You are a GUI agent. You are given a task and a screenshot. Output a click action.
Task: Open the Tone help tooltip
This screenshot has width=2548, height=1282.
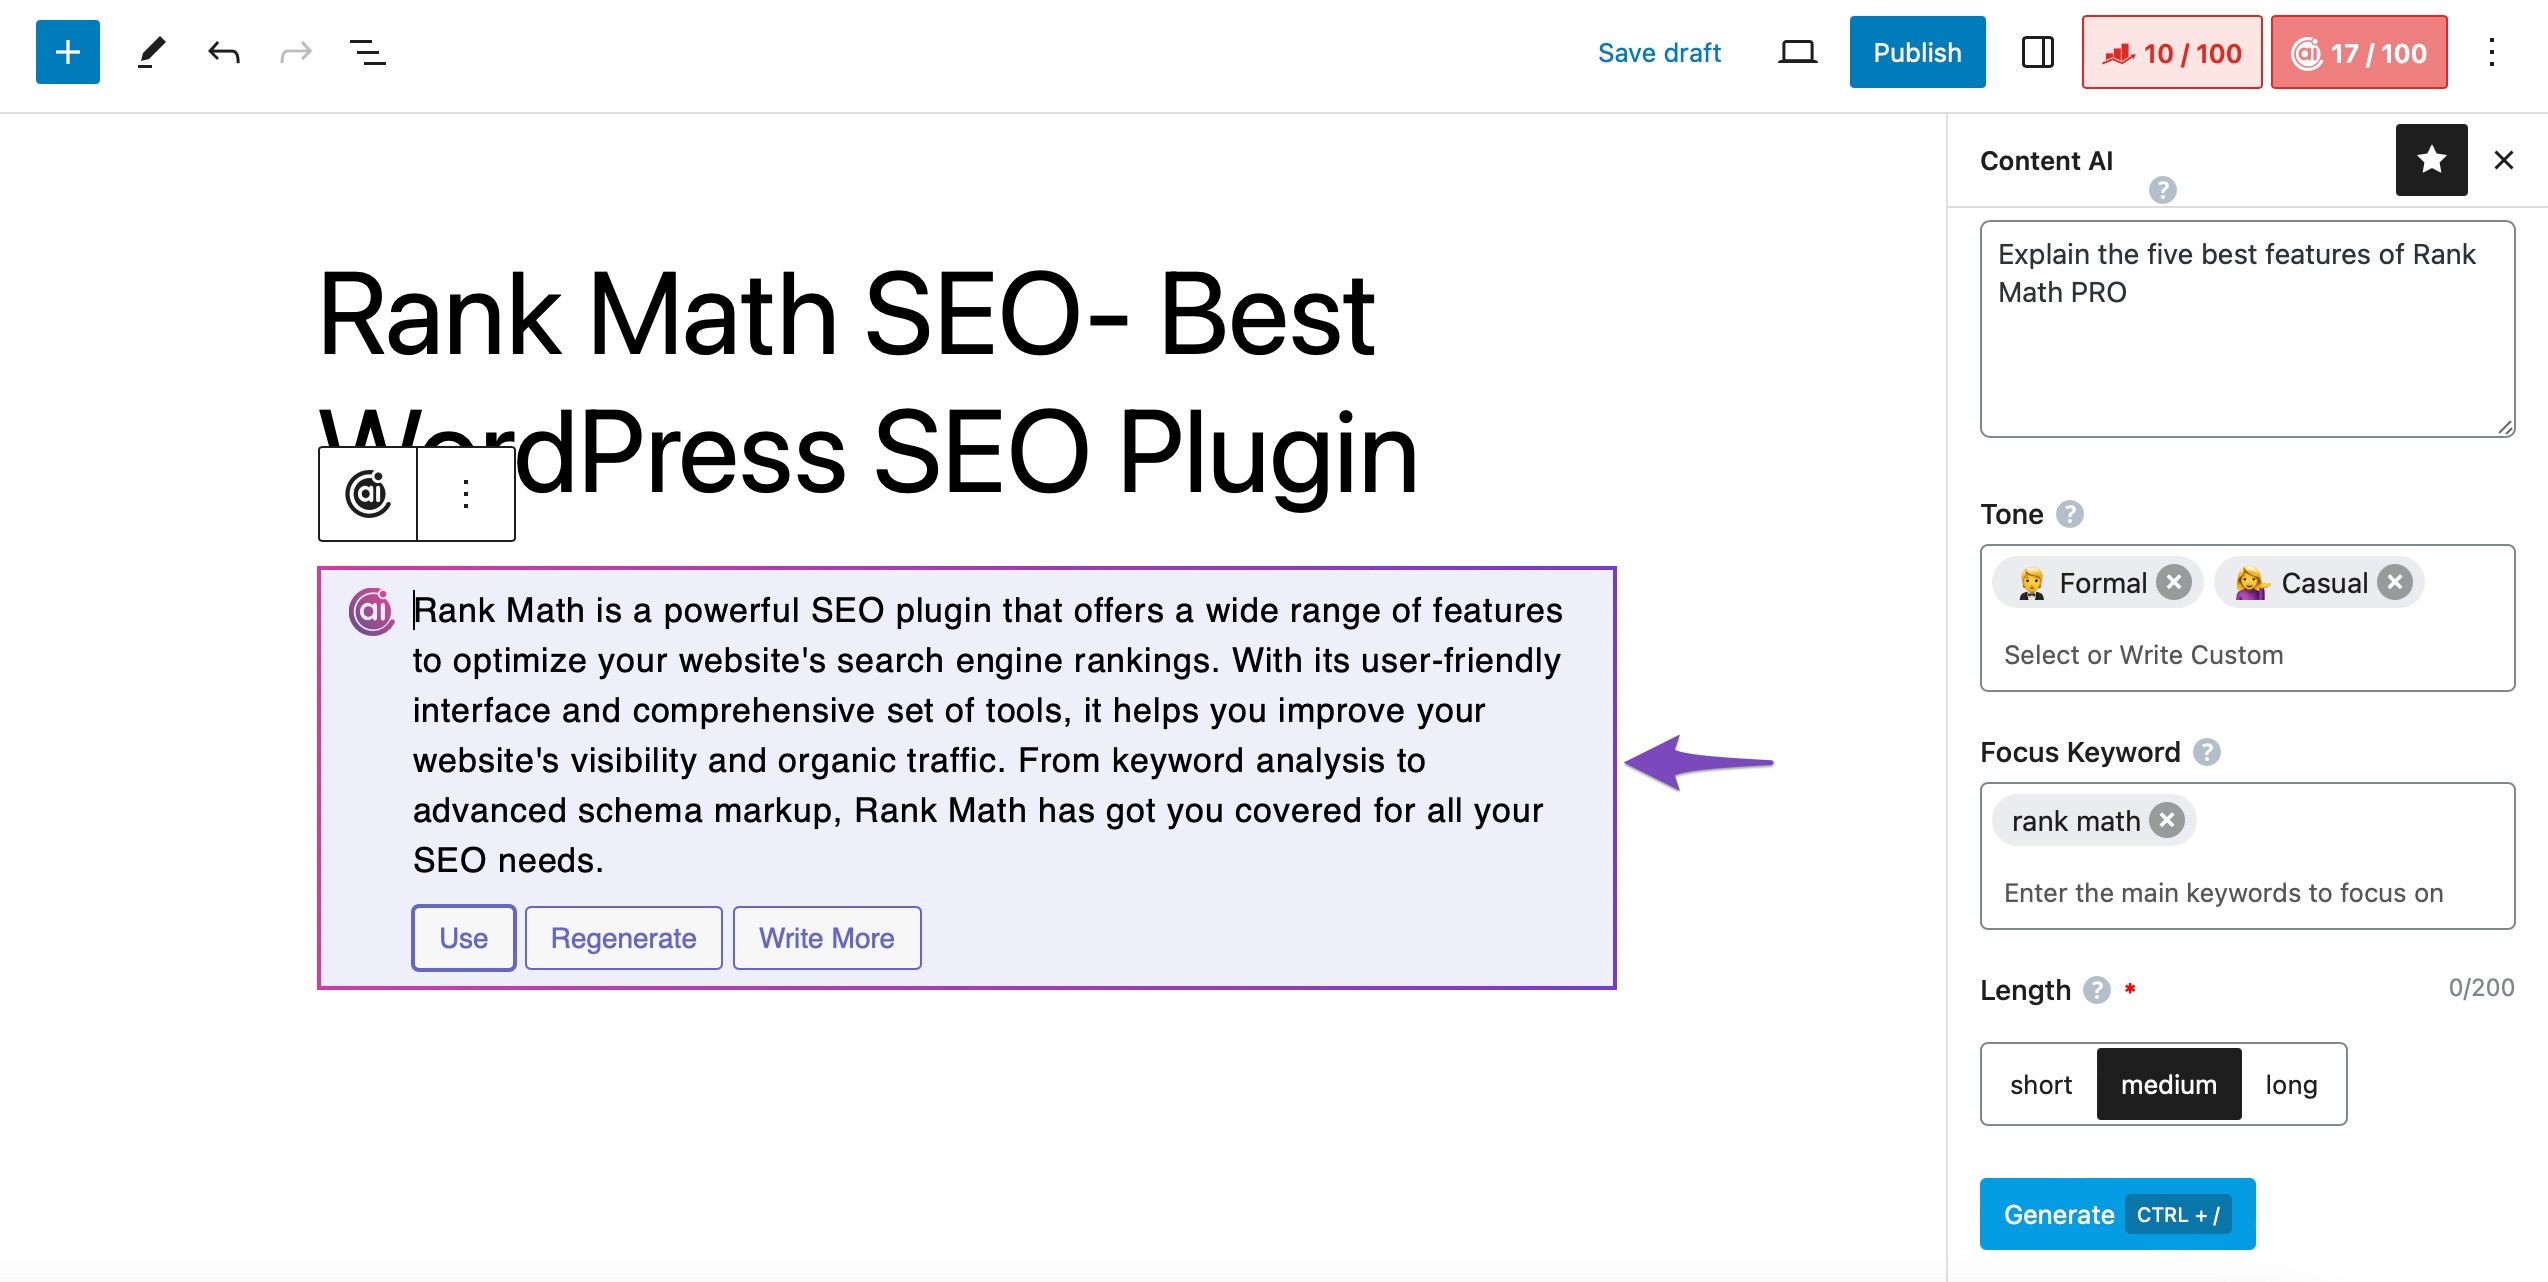click(x=2071, y=514)
